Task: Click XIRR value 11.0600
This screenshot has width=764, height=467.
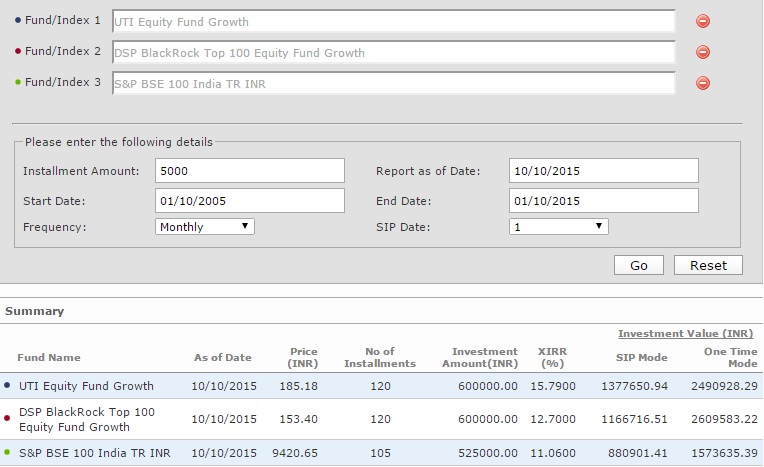Action: 553,453
